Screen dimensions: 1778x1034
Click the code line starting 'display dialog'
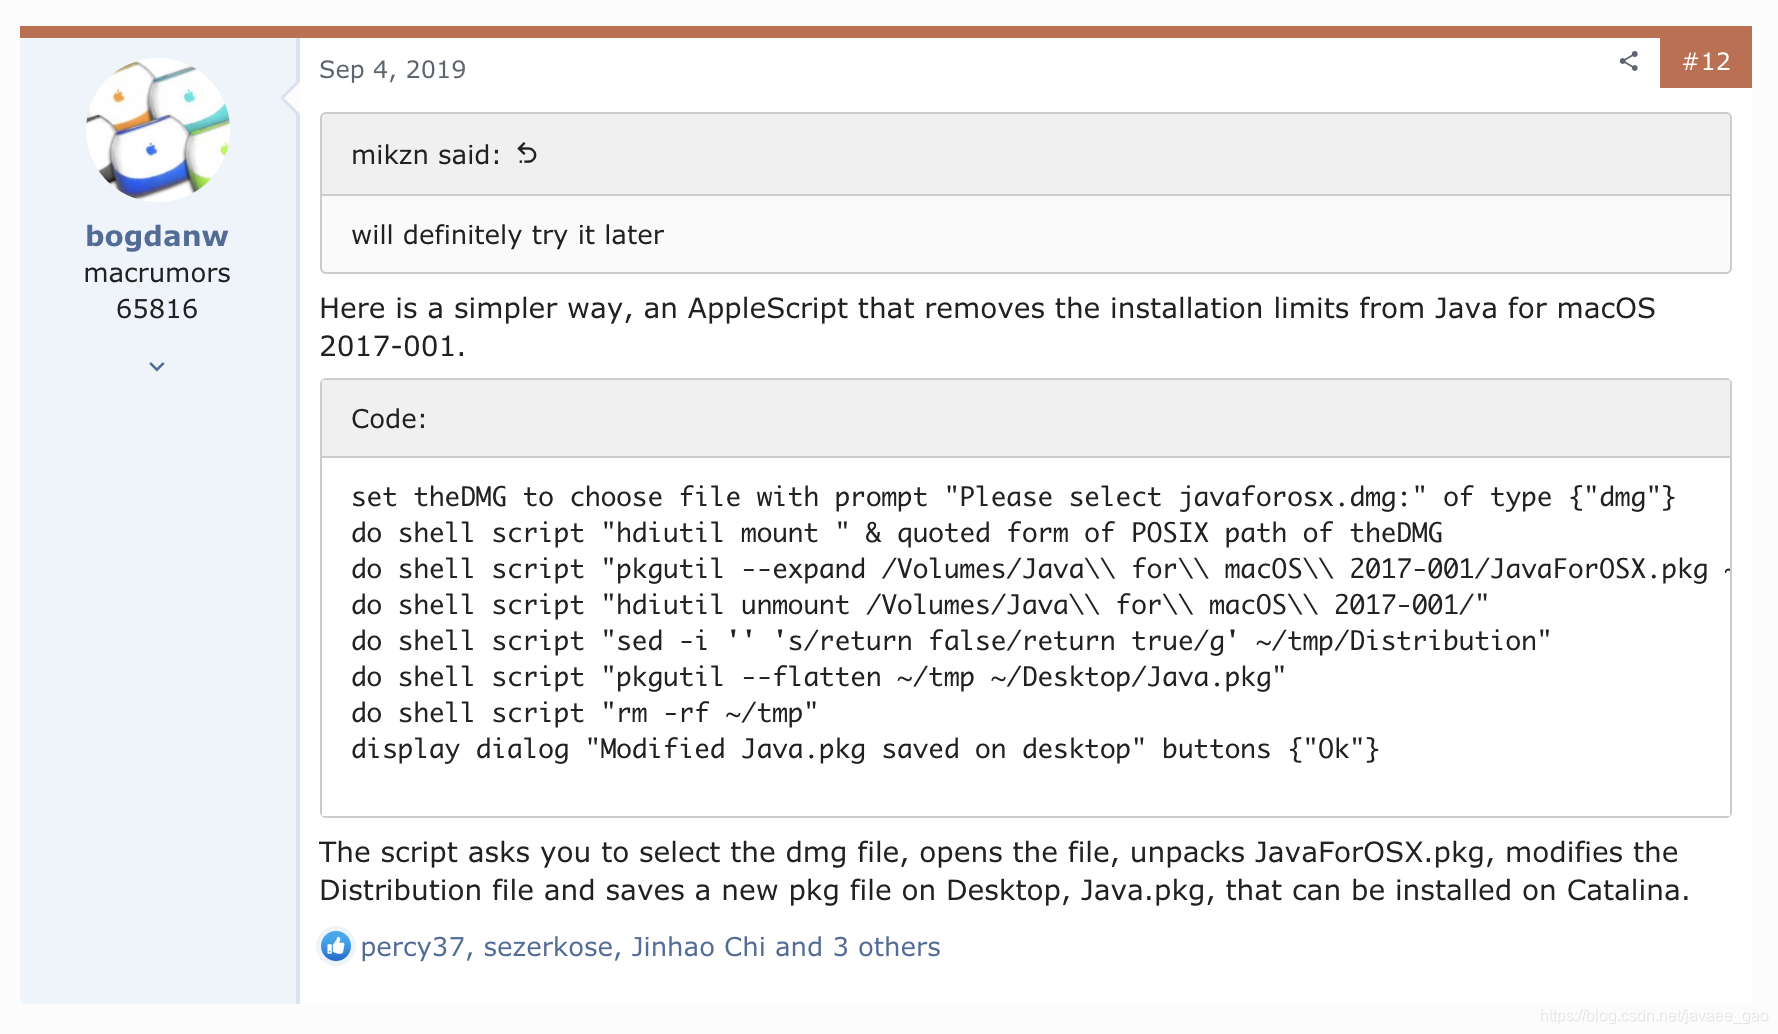tap(865, 749)
